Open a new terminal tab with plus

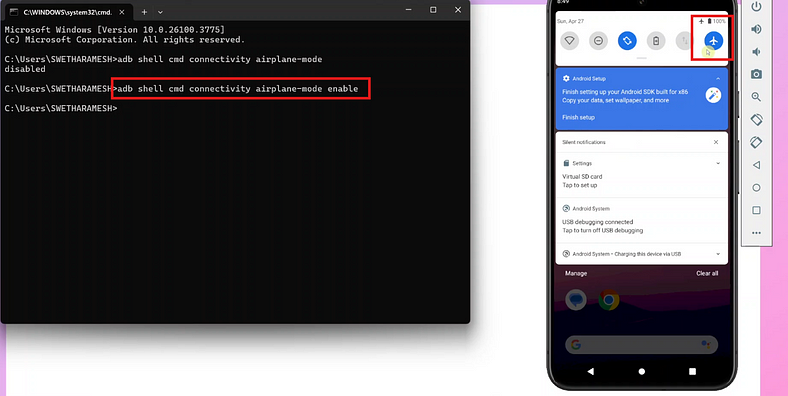click(x=144, y=12)
